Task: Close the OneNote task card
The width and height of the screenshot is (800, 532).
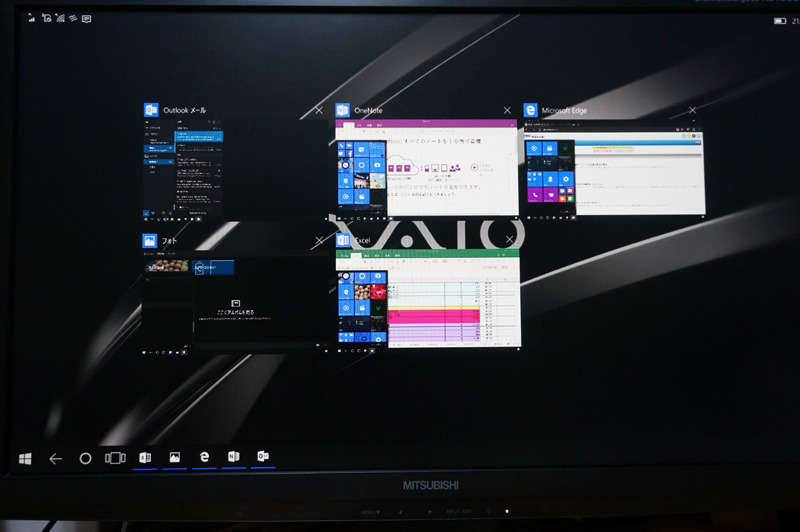Action: click(x=507, y=110)
